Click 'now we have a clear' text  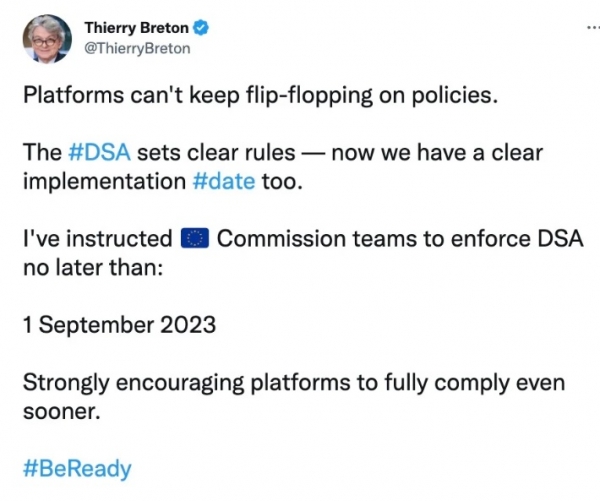tap(437, 152)
